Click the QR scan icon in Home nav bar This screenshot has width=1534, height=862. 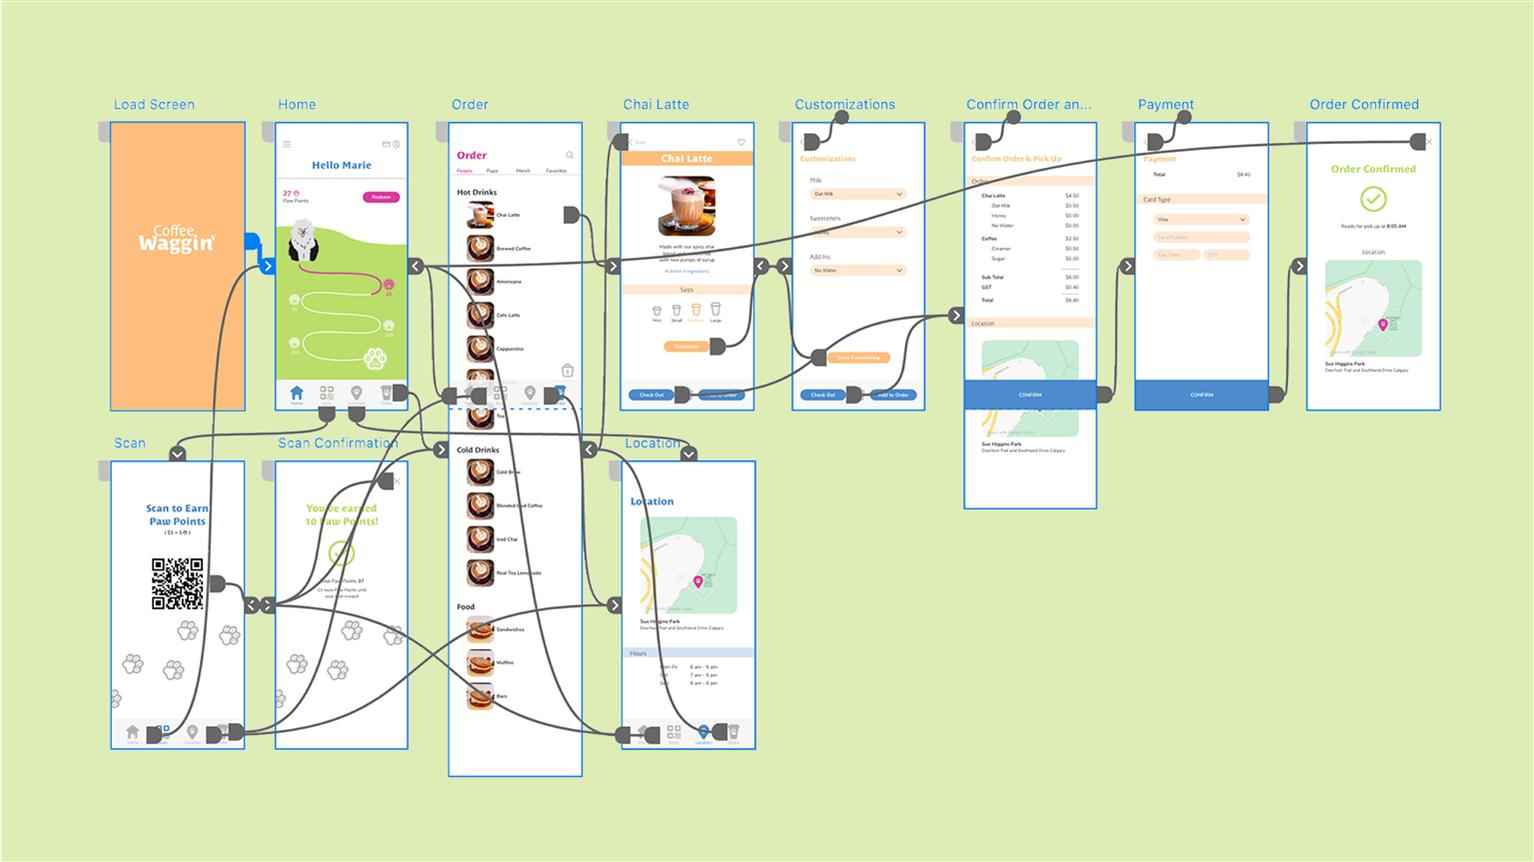[326, 394]
